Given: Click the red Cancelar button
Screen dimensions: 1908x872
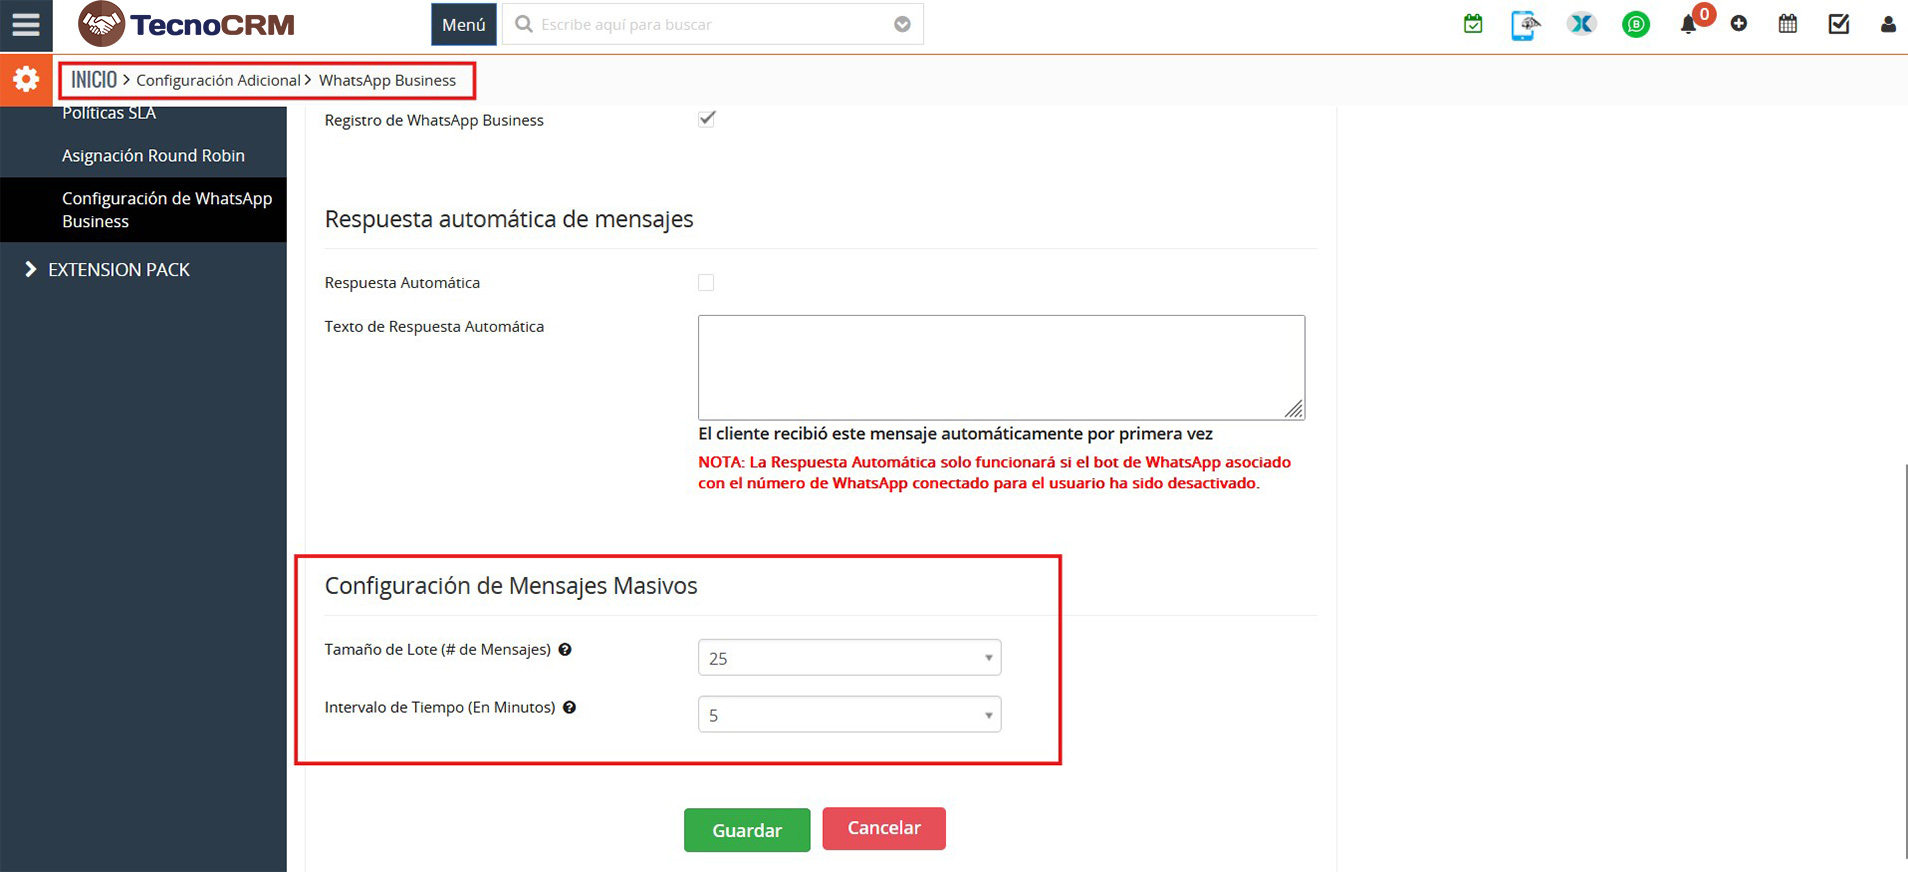Looking at the screenshot, I should pos(883,828).
